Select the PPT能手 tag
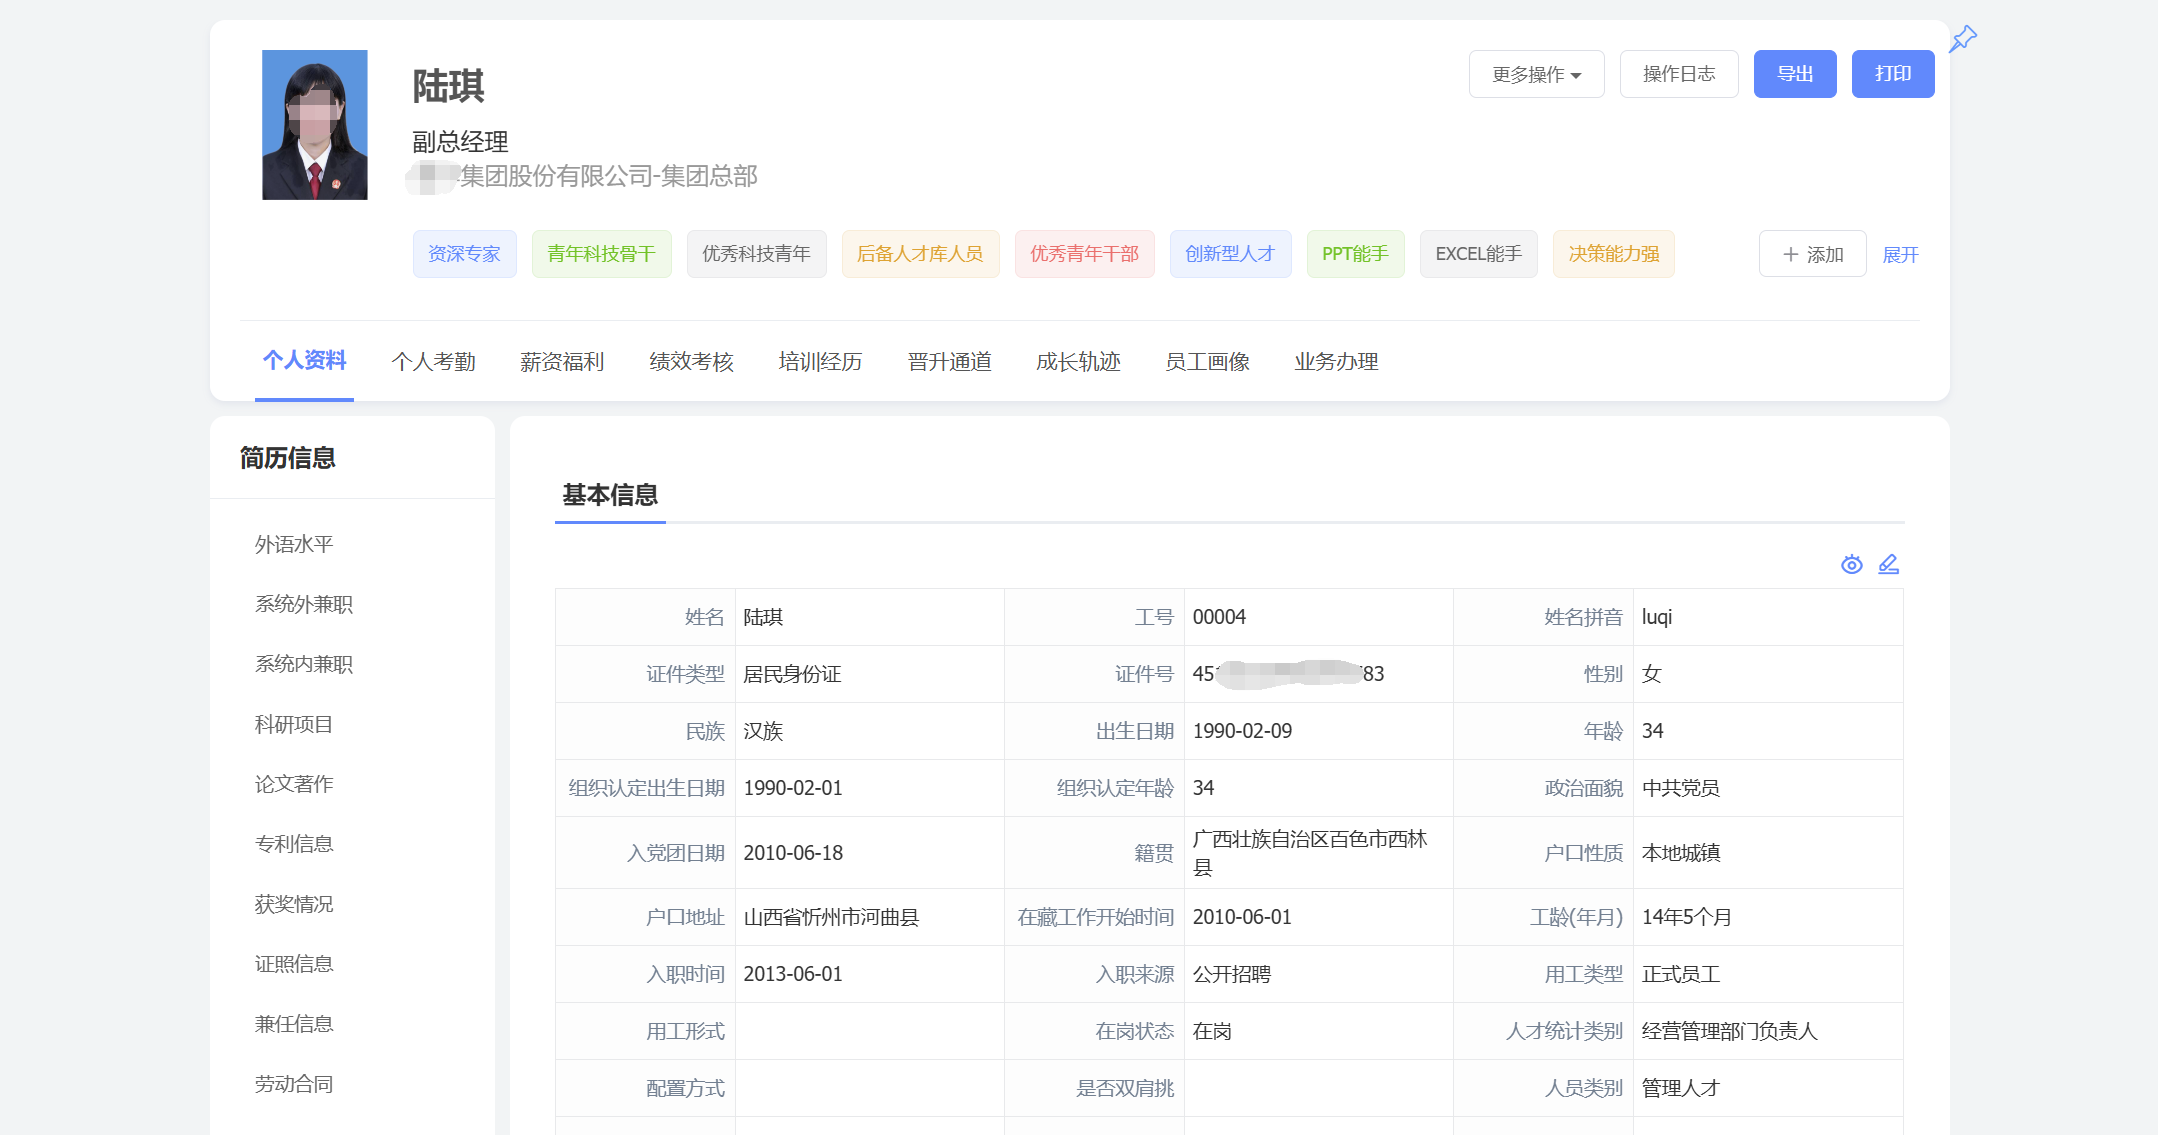The width and height of the screenshot is (2158, 1135). [1355, 254]
